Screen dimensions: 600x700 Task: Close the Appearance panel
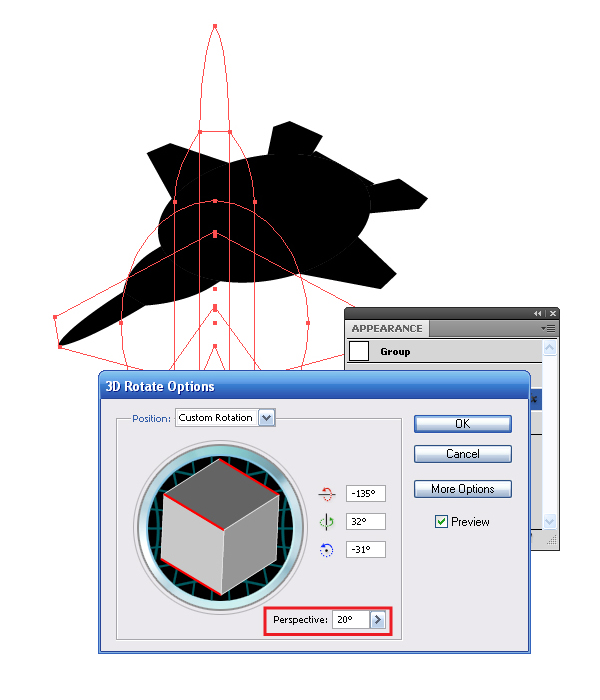(x=553, y=314)
